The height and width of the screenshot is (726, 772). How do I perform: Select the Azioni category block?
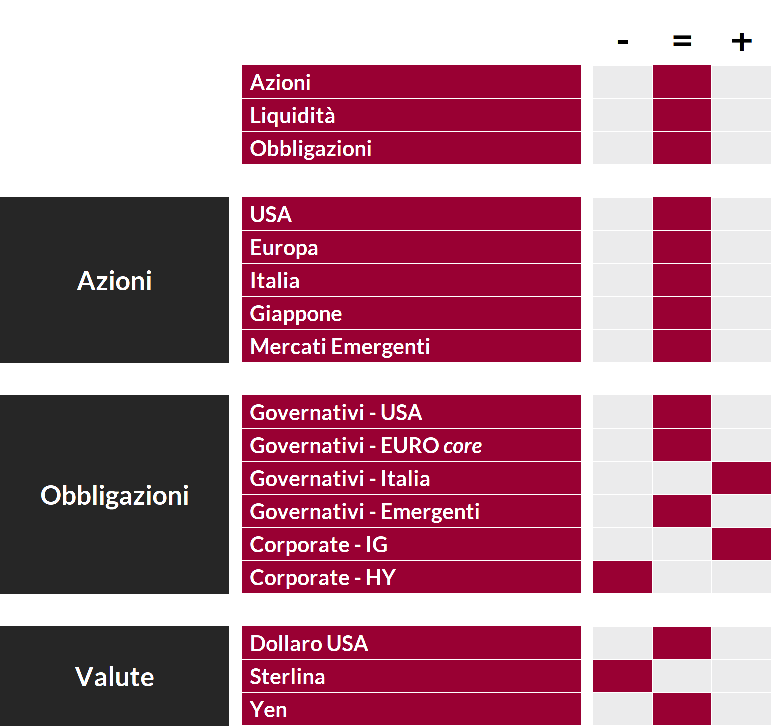tap(115, 280)
